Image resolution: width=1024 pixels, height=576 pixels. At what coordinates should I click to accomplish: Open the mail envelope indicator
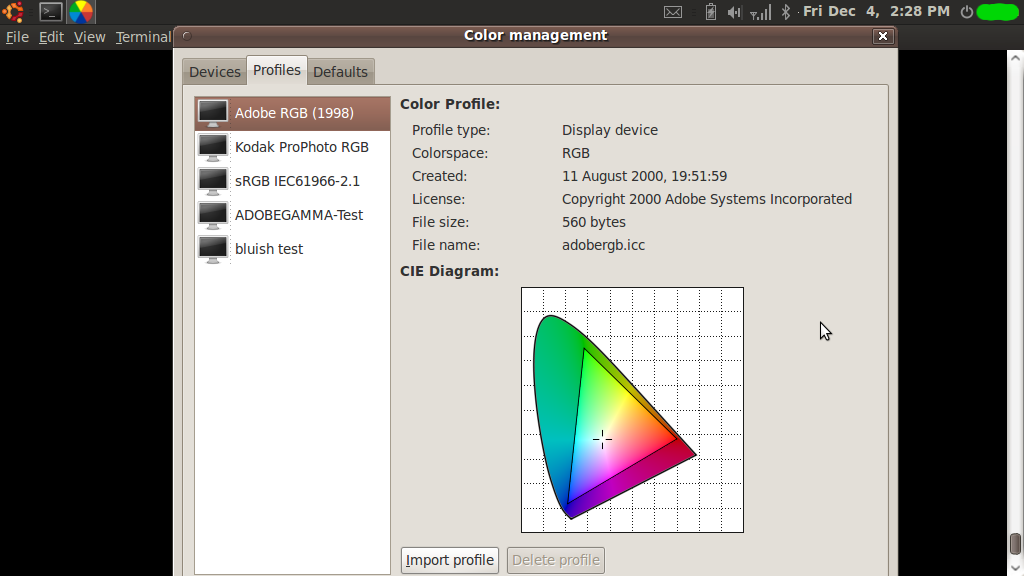coord(673,12)
